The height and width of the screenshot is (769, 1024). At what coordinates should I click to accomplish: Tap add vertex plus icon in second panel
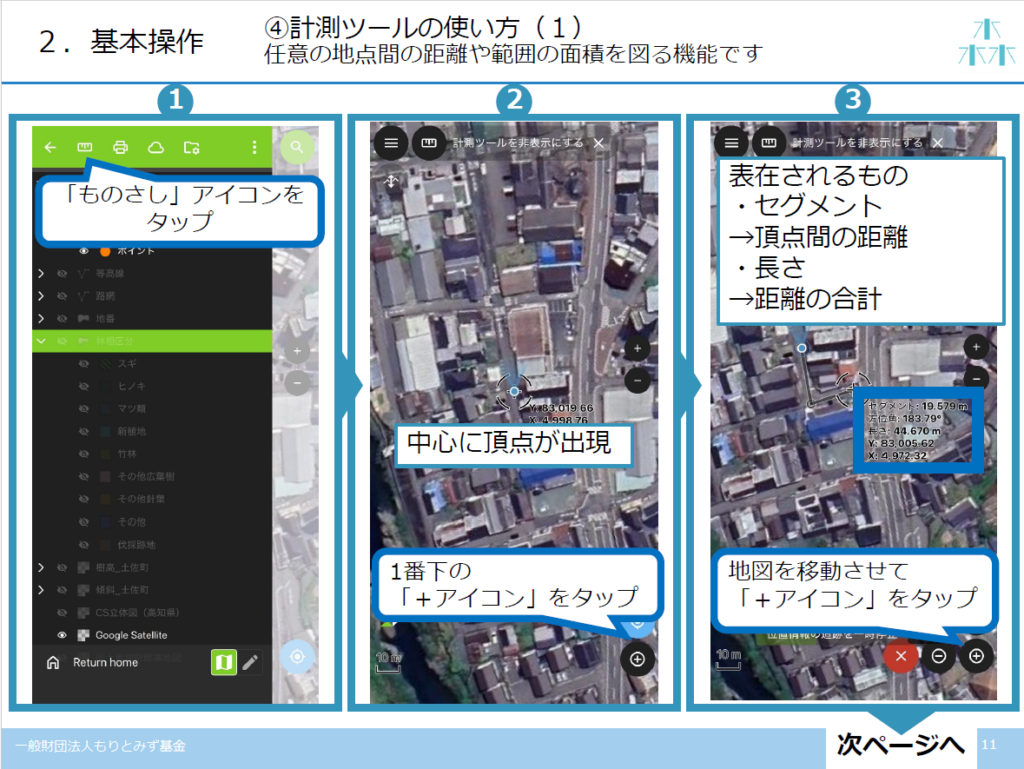[x=637, y=658]
